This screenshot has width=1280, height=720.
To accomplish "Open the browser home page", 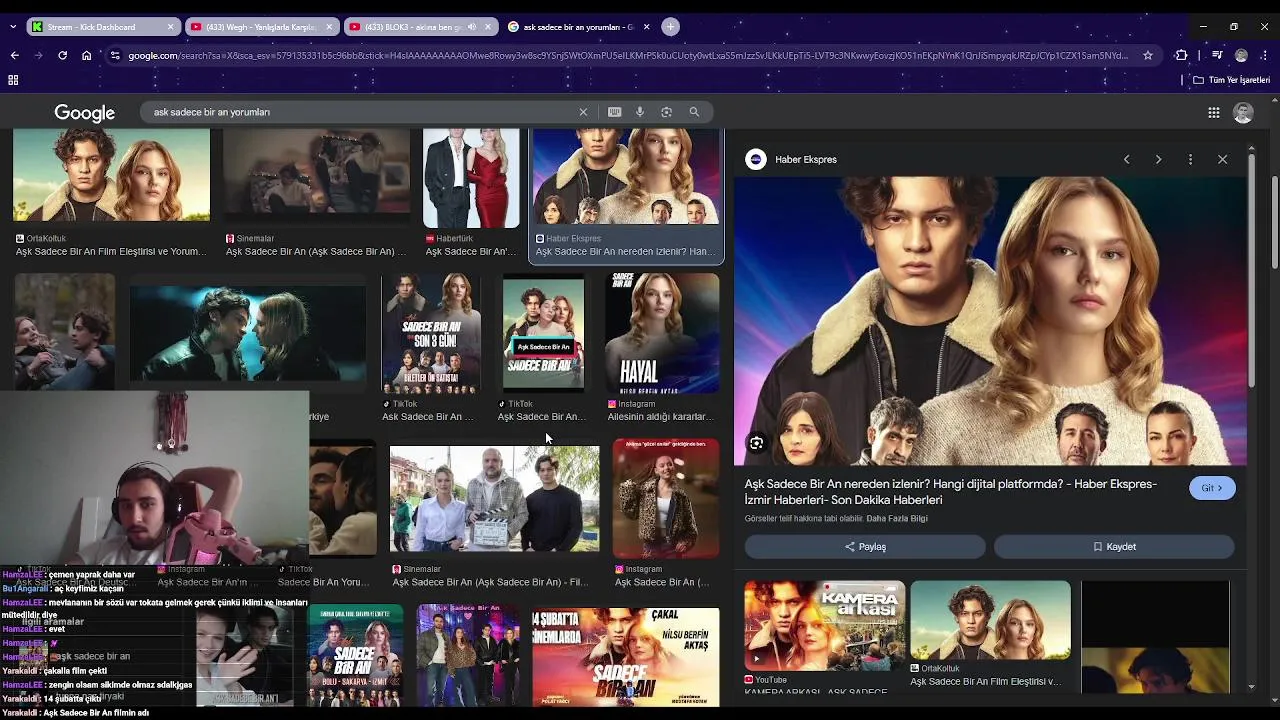I will coord(87,56).
